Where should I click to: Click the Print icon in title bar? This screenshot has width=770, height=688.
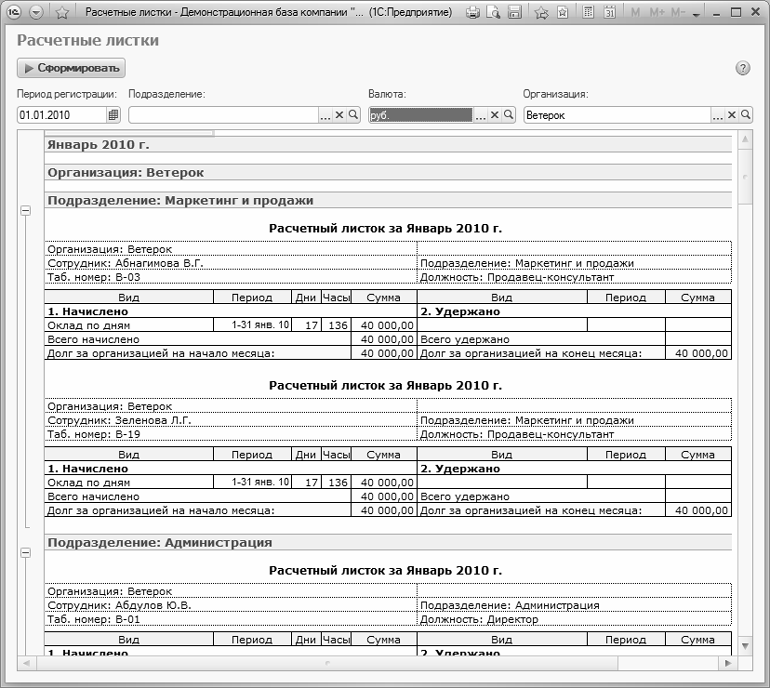click(472, 12)
